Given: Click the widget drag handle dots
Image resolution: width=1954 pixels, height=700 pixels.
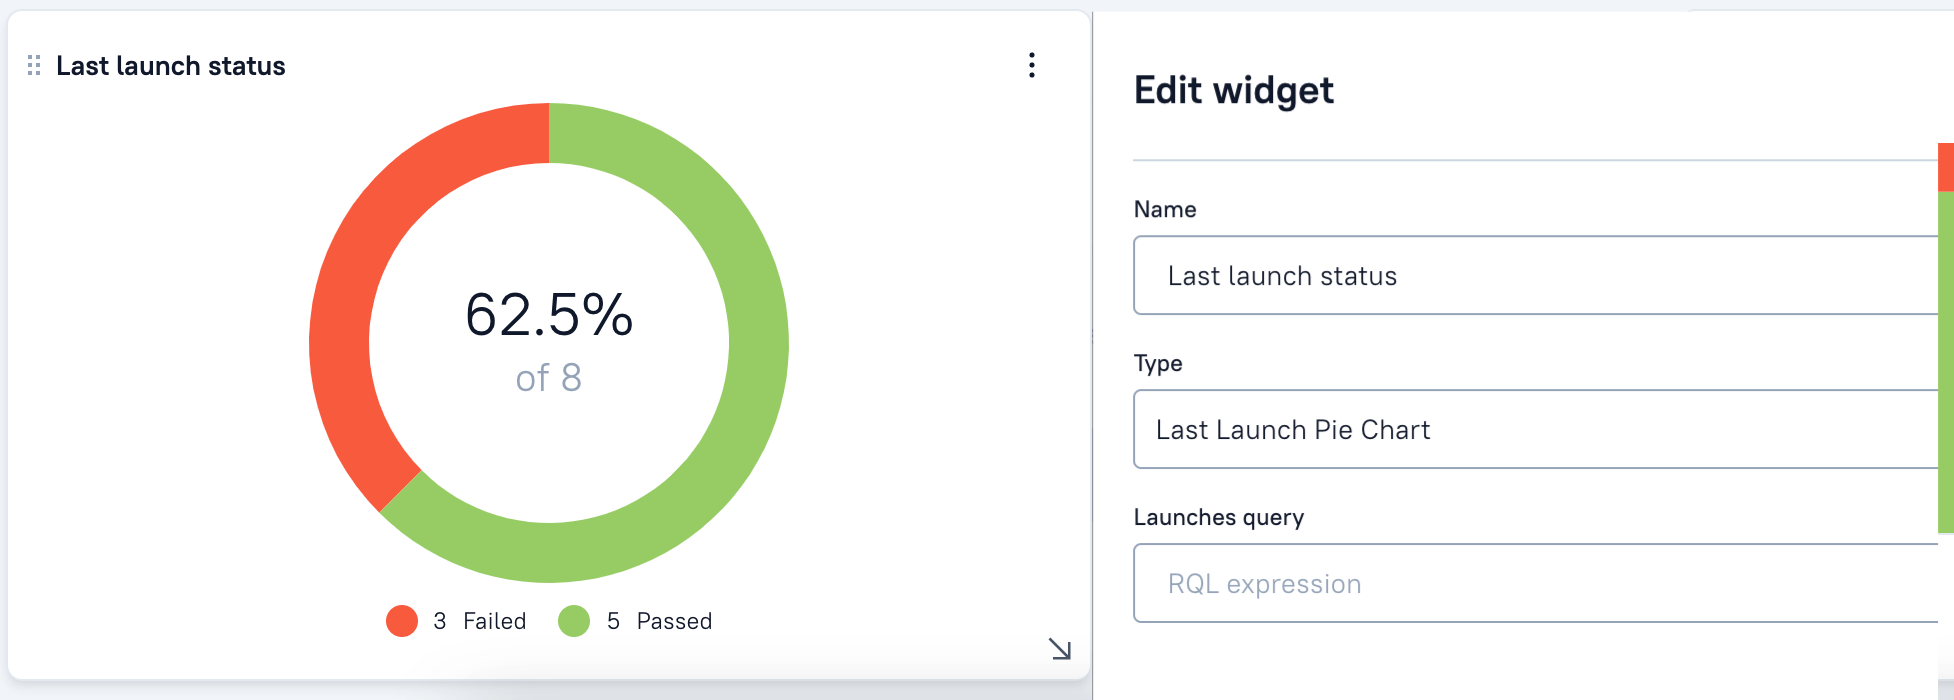Looking at the screenshot, I should [34, 66].
